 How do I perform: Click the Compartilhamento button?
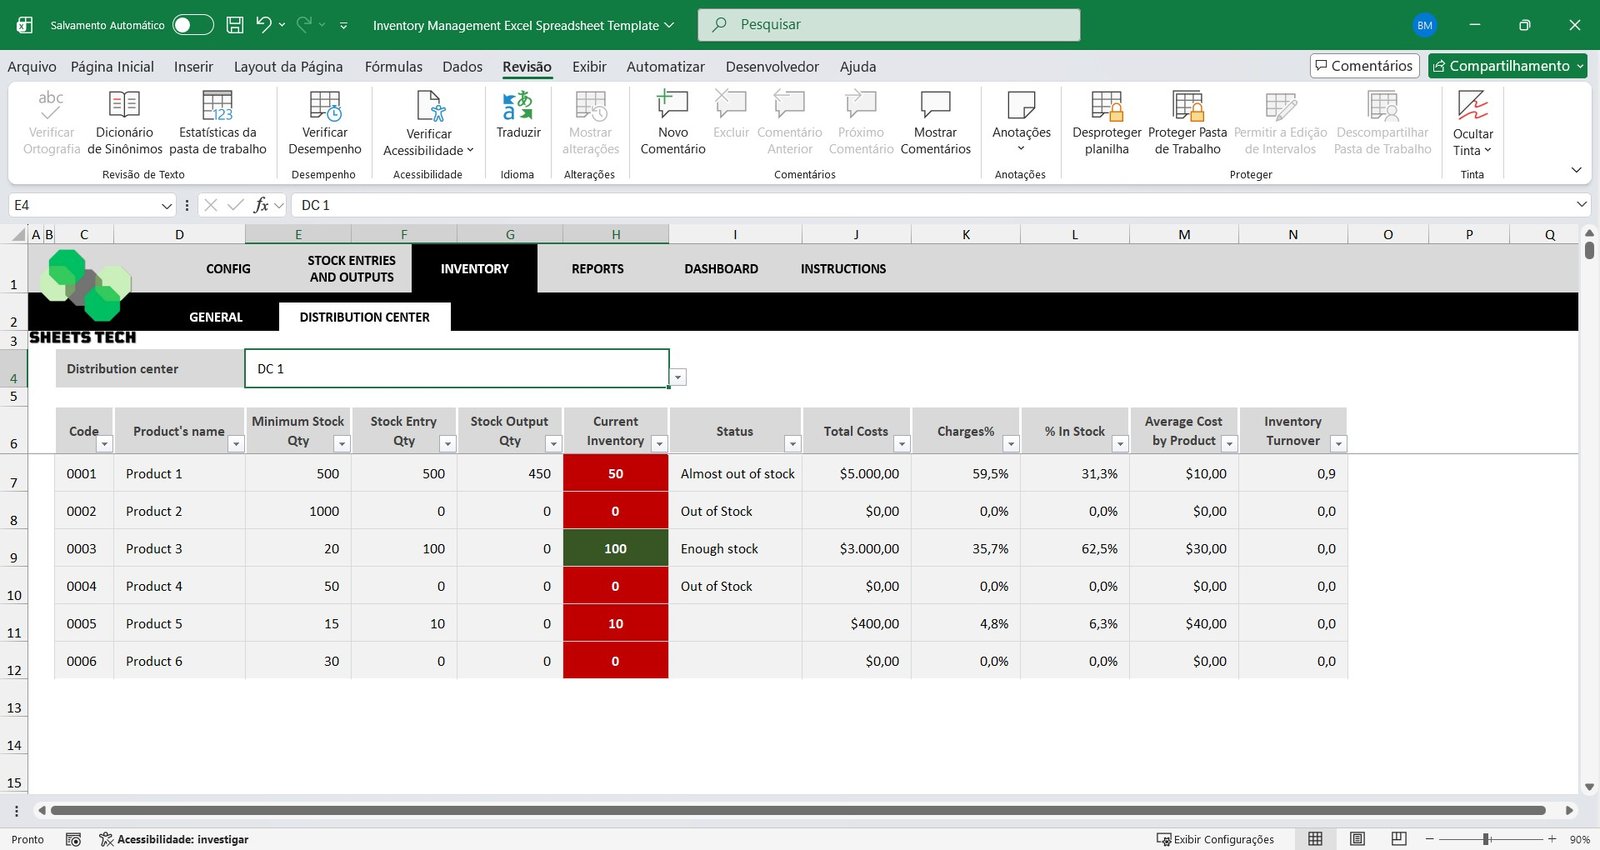[1507, 66]
